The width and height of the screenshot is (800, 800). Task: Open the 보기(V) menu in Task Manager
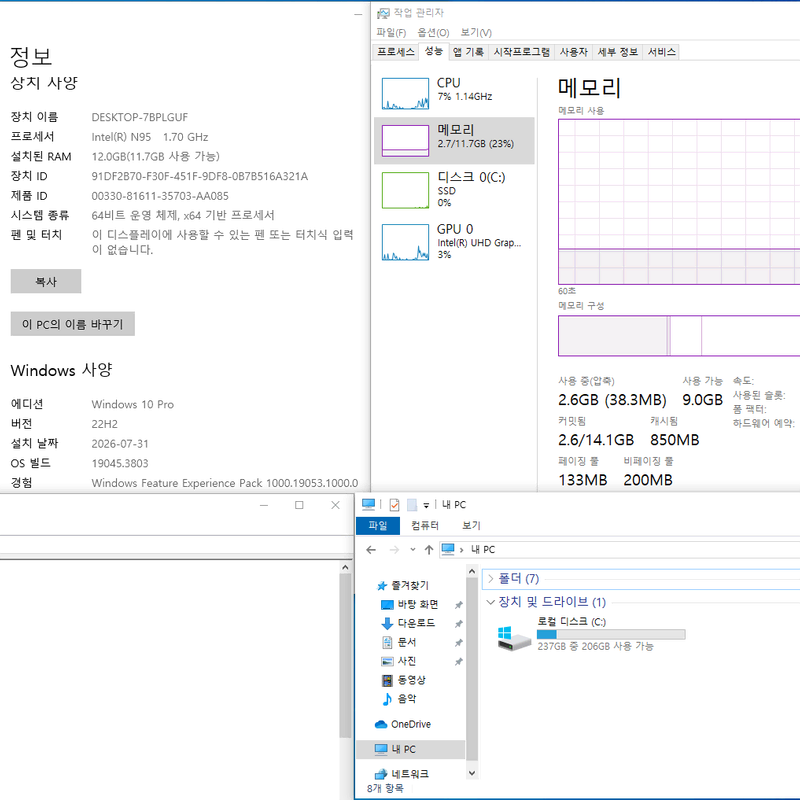[x=476, y=33]
